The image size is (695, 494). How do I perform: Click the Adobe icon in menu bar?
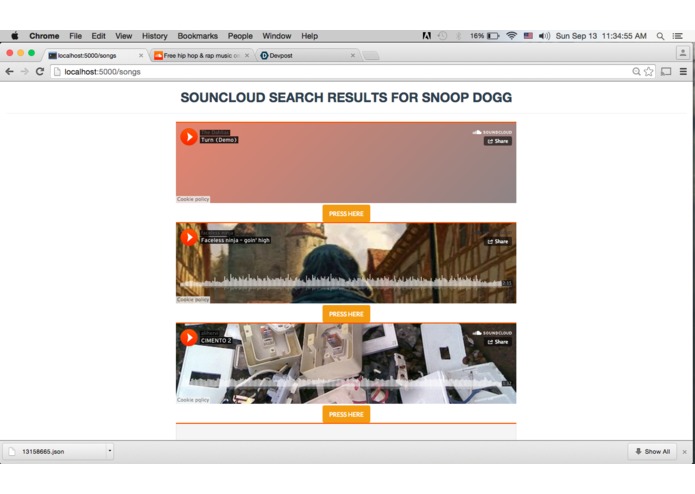pos(426,36)
